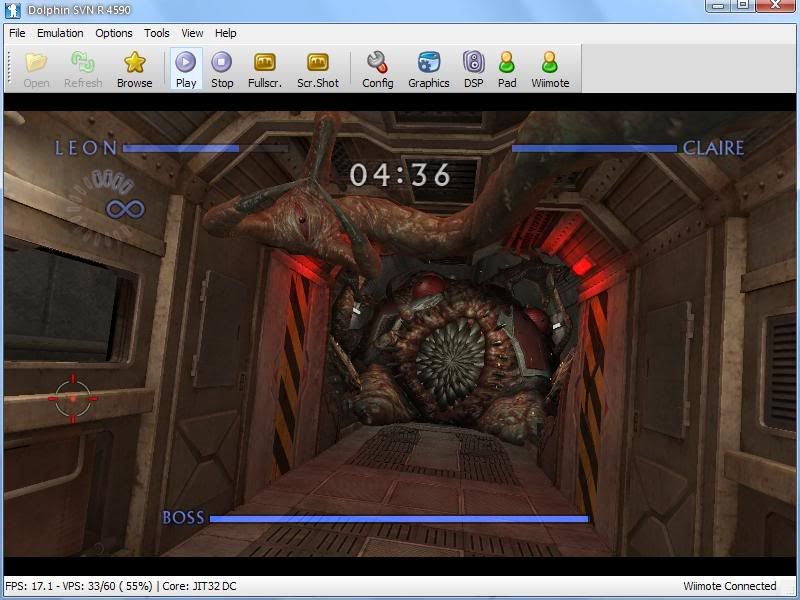
Task: Click the Refresh game list icon
Action: [x=83, y=69]
